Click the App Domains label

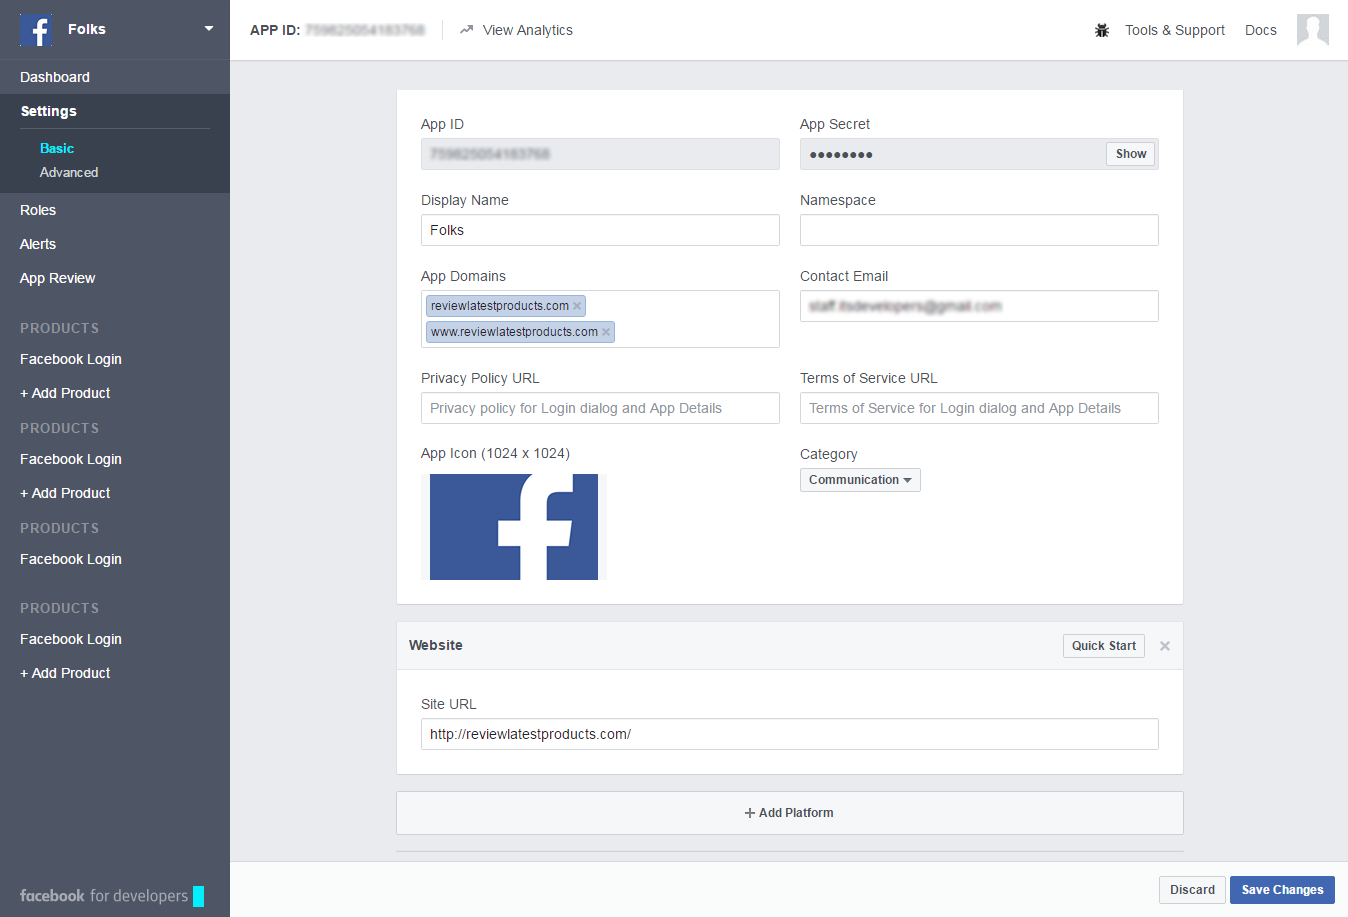click(x=463, y=276)
